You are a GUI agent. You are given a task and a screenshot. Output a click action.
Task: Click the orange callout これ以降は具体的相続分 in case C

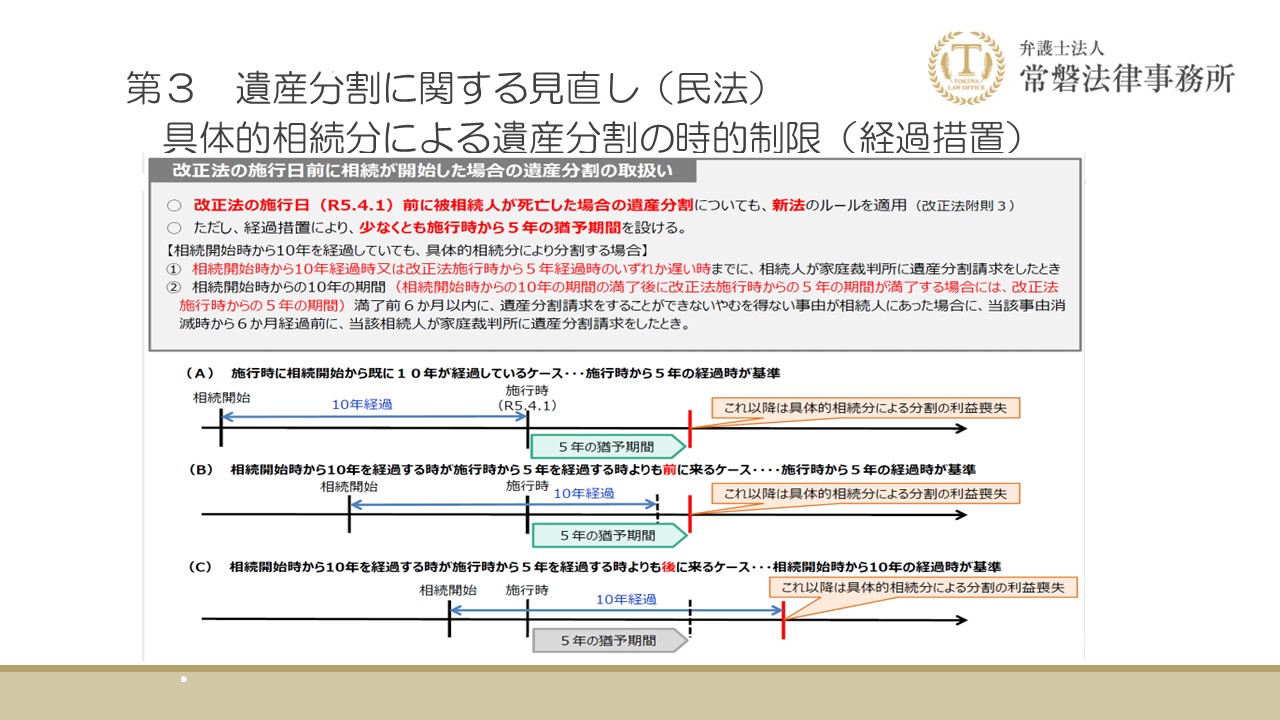[x=923, y=587]
